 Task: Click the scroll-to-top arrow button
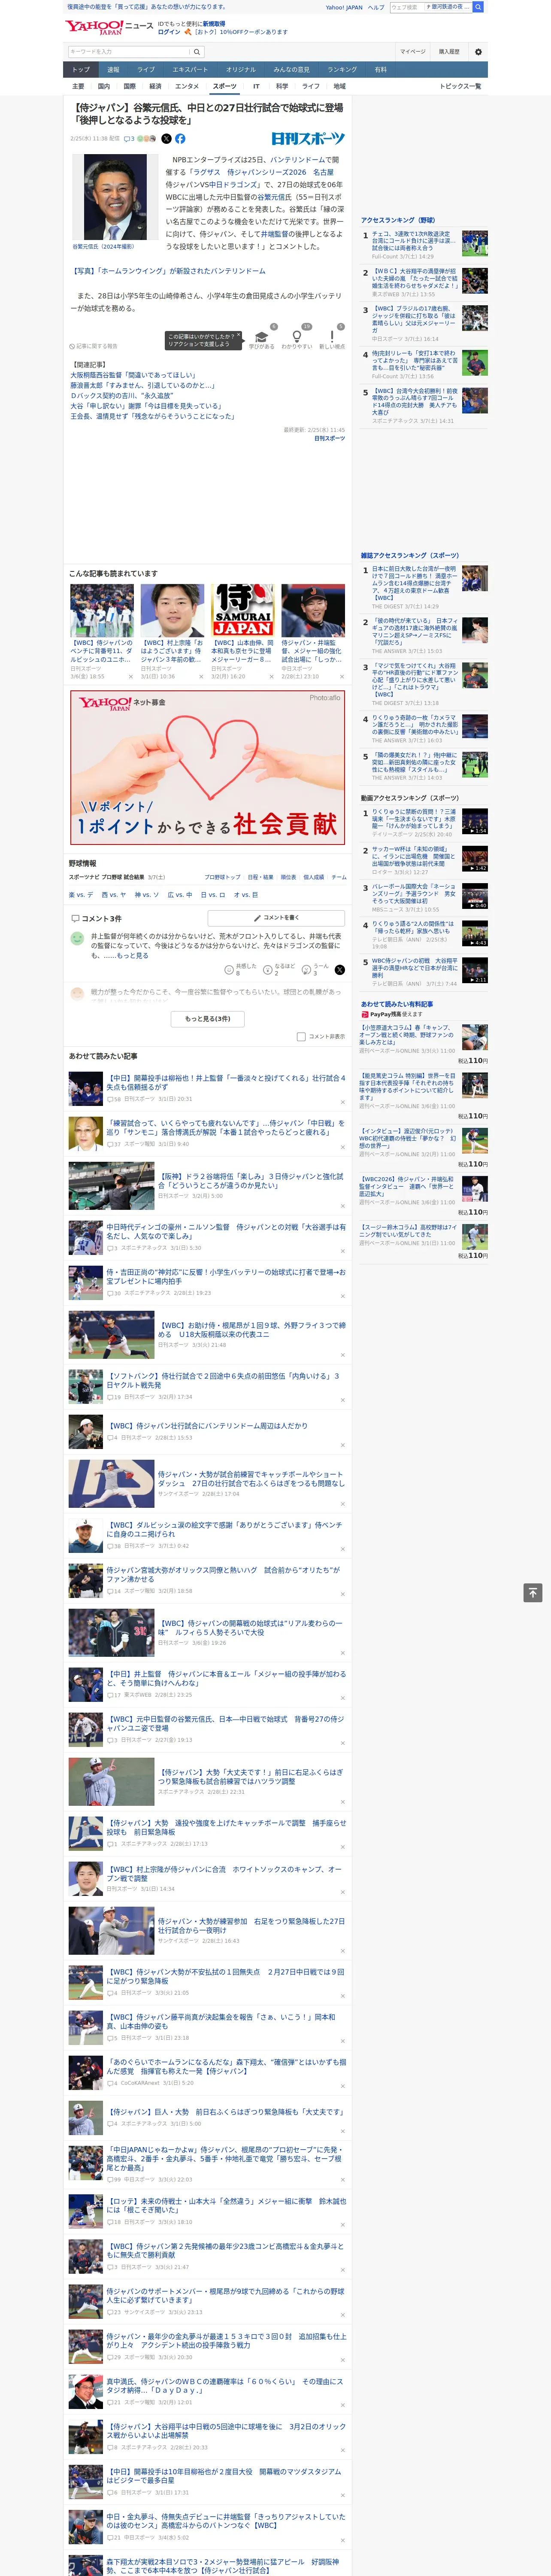click(533, 1593)
